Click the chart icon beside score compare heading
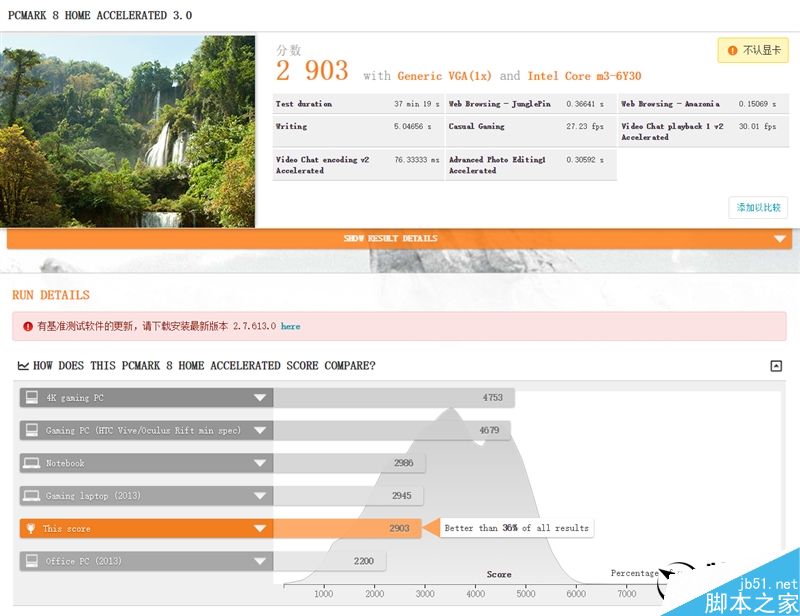 23,365
